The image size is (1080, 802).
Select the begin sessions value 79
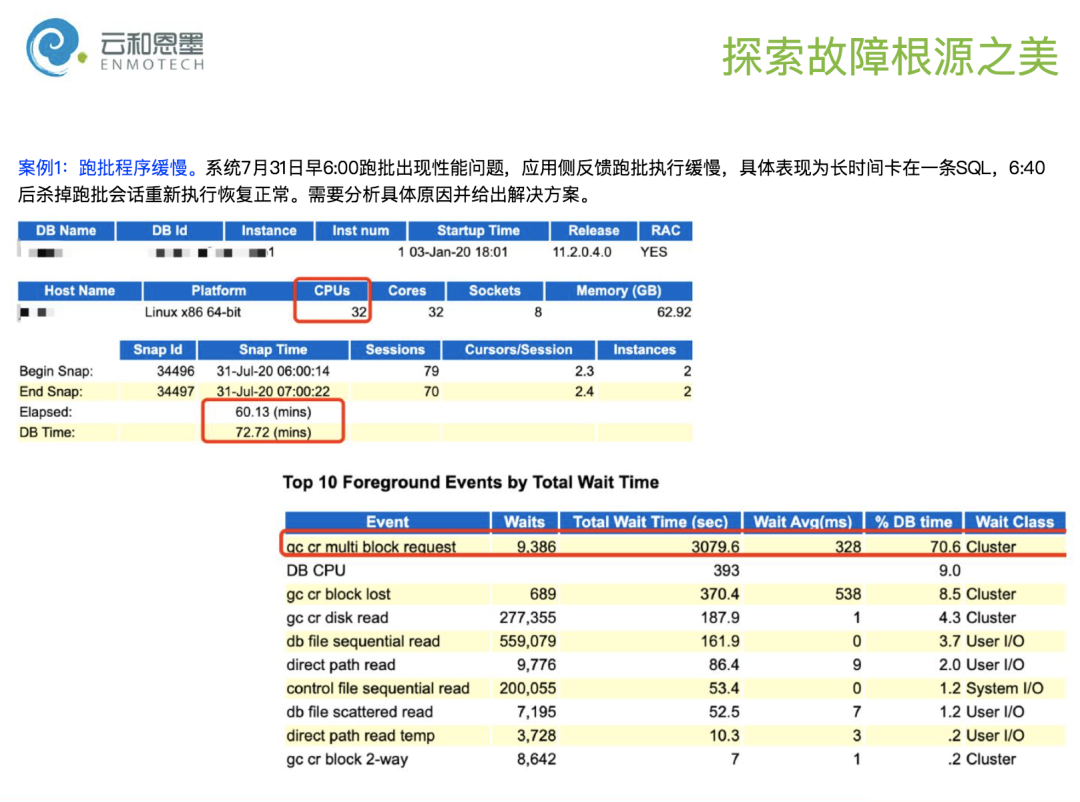431,371
